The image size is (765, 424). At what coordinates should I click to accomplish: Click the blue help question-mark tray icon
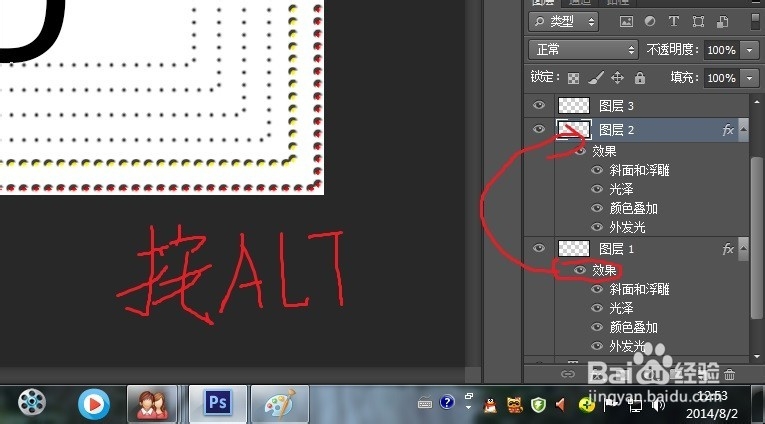pyautogui.click(x=446, y=403)
